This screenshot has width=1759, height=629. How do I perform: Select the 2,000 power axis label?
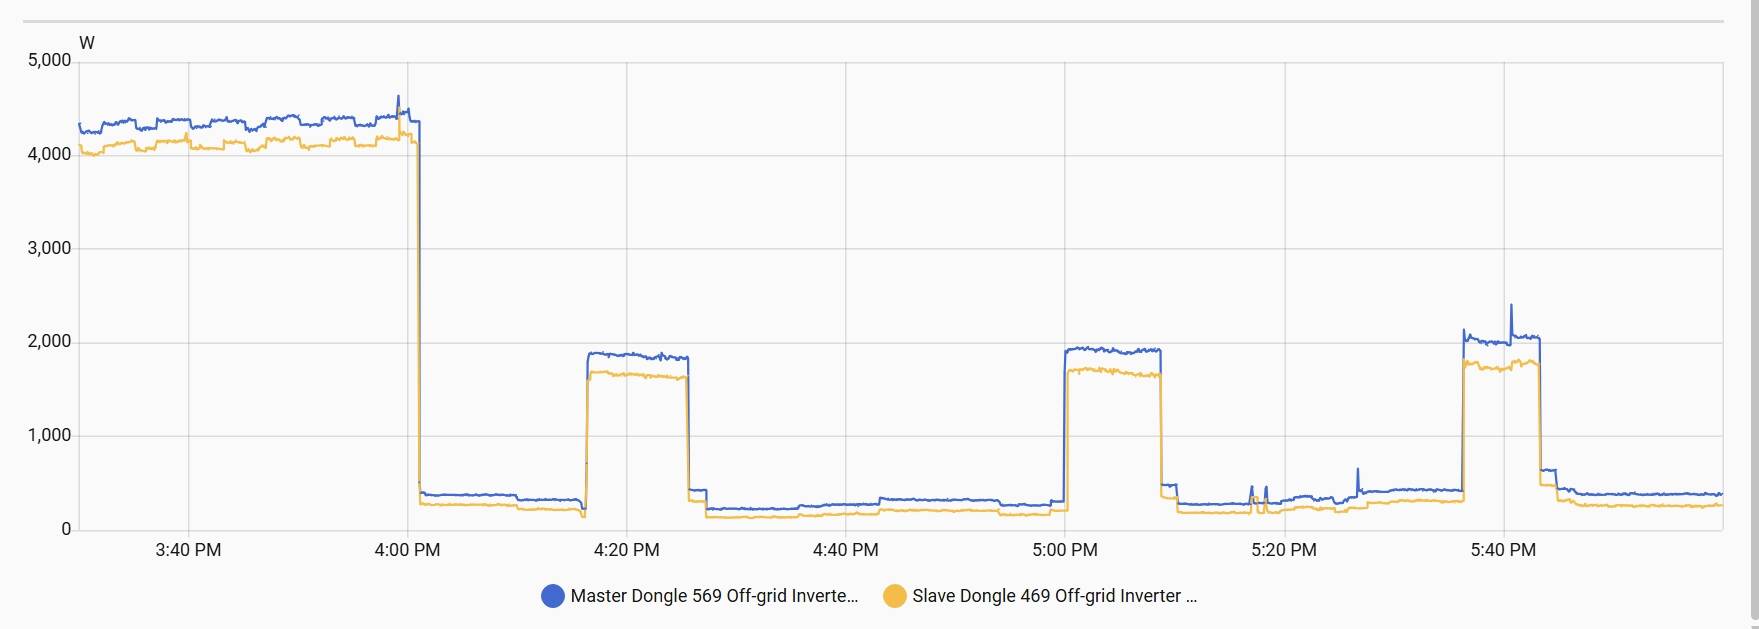(49, 342)
